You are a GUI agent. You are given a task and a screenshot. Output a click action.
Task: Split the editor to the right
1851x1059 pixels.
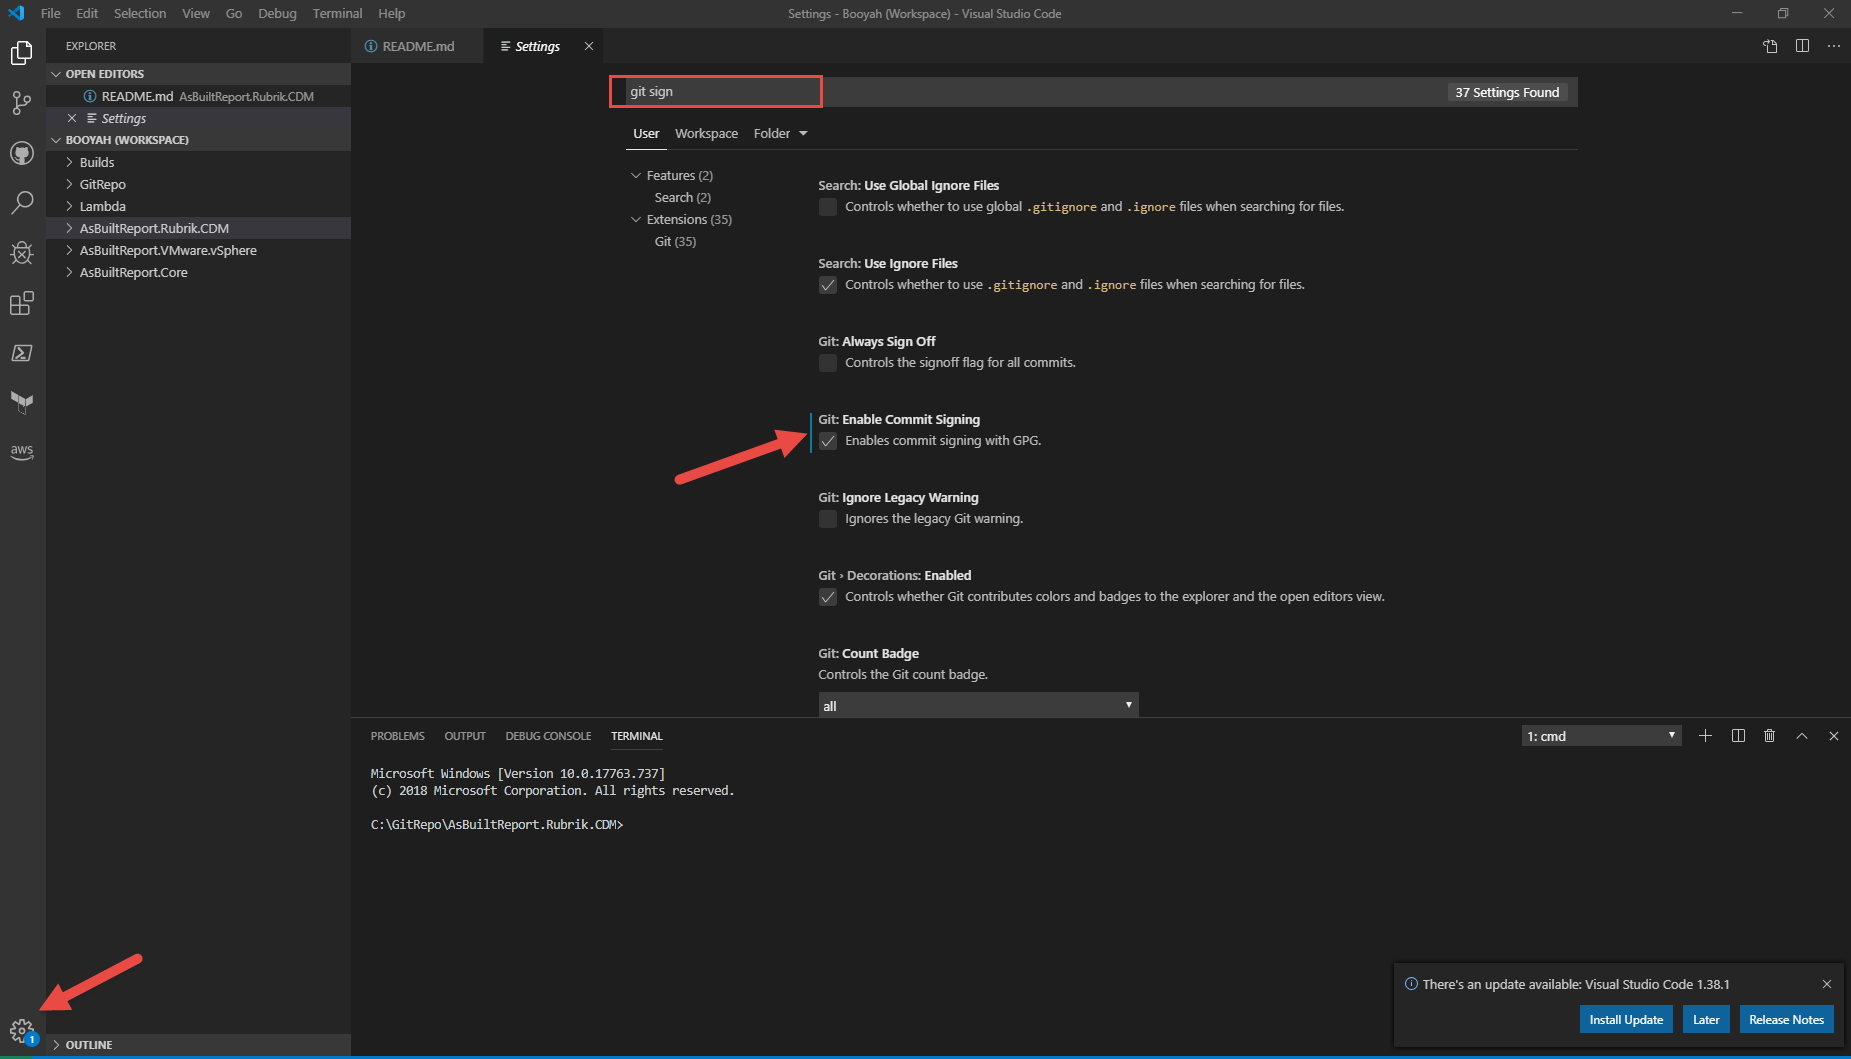[1802, 46]
